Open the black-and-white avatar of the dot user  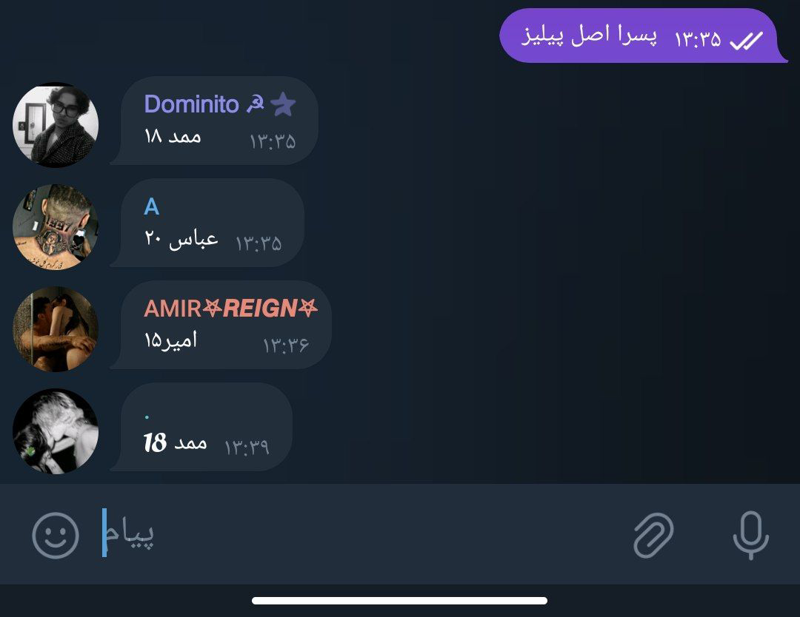56,431
